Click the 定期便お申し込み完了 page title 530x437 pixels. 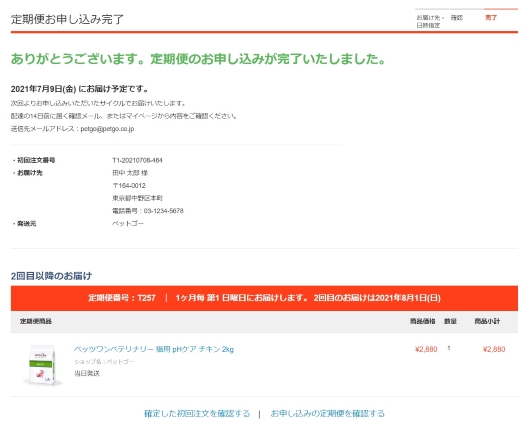[x=67, y=19]
